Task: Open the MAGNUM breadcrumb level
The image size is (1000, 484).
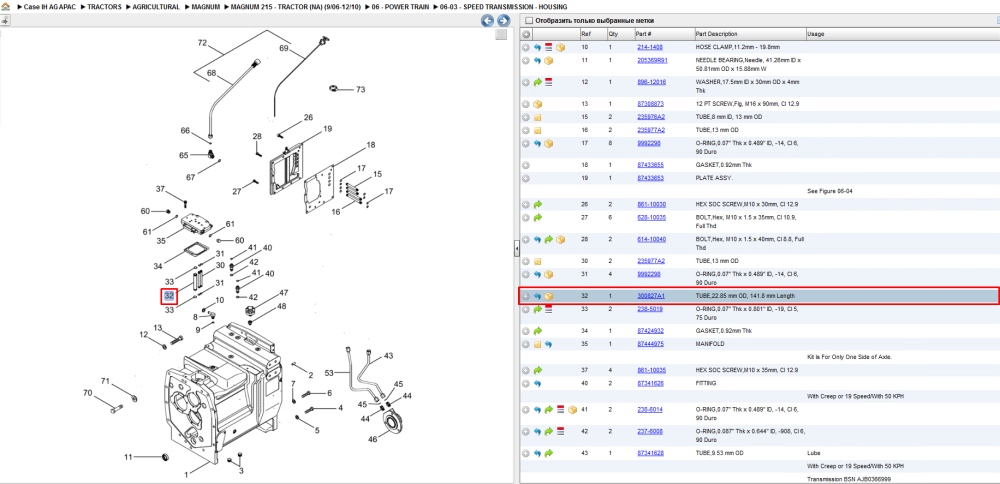Action: pyautogui.click(x=206, y=7)
